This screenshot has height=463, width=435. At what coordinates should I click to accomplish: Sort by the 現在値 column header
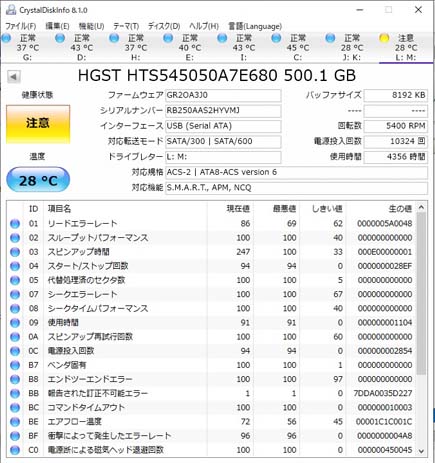click(231, 209)
